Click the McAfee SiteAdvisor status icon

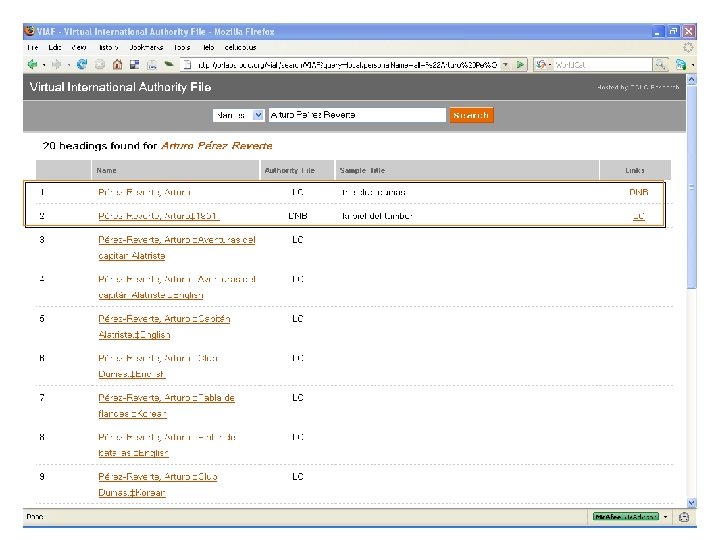[625, 517]
